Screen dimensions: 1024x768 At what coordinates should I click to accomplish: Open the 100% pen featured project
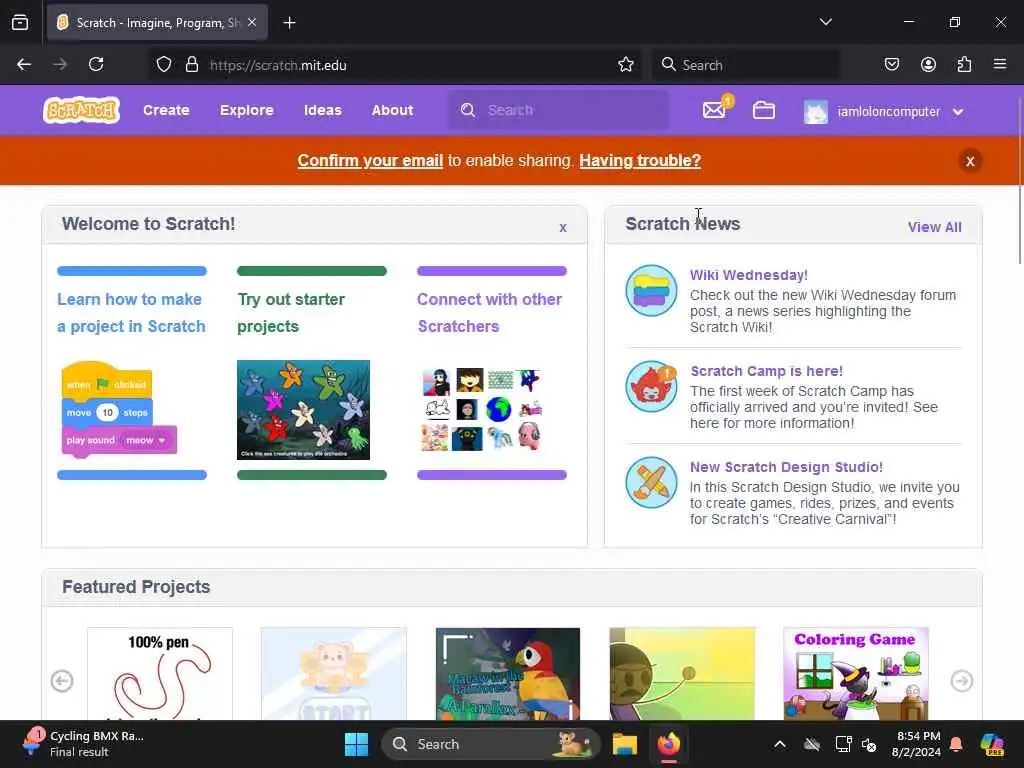160,673
